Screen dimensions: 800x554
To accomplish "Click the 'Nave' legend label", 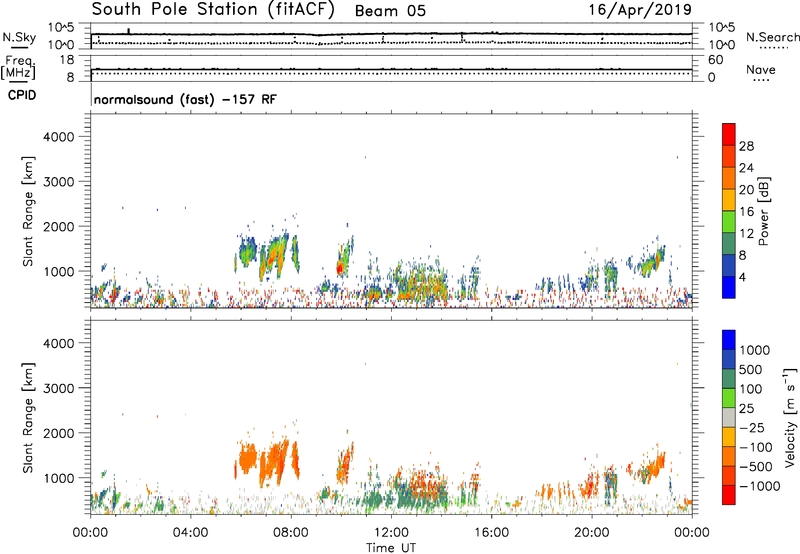I will coord(761,69).
